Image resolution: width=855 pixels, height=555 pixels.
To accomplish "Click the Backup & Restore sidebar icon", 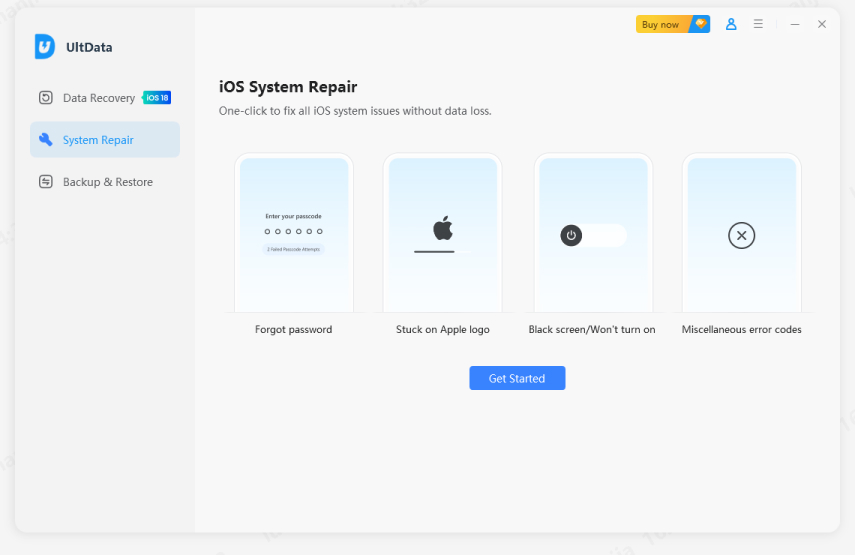I will click(x=46, y=182).
